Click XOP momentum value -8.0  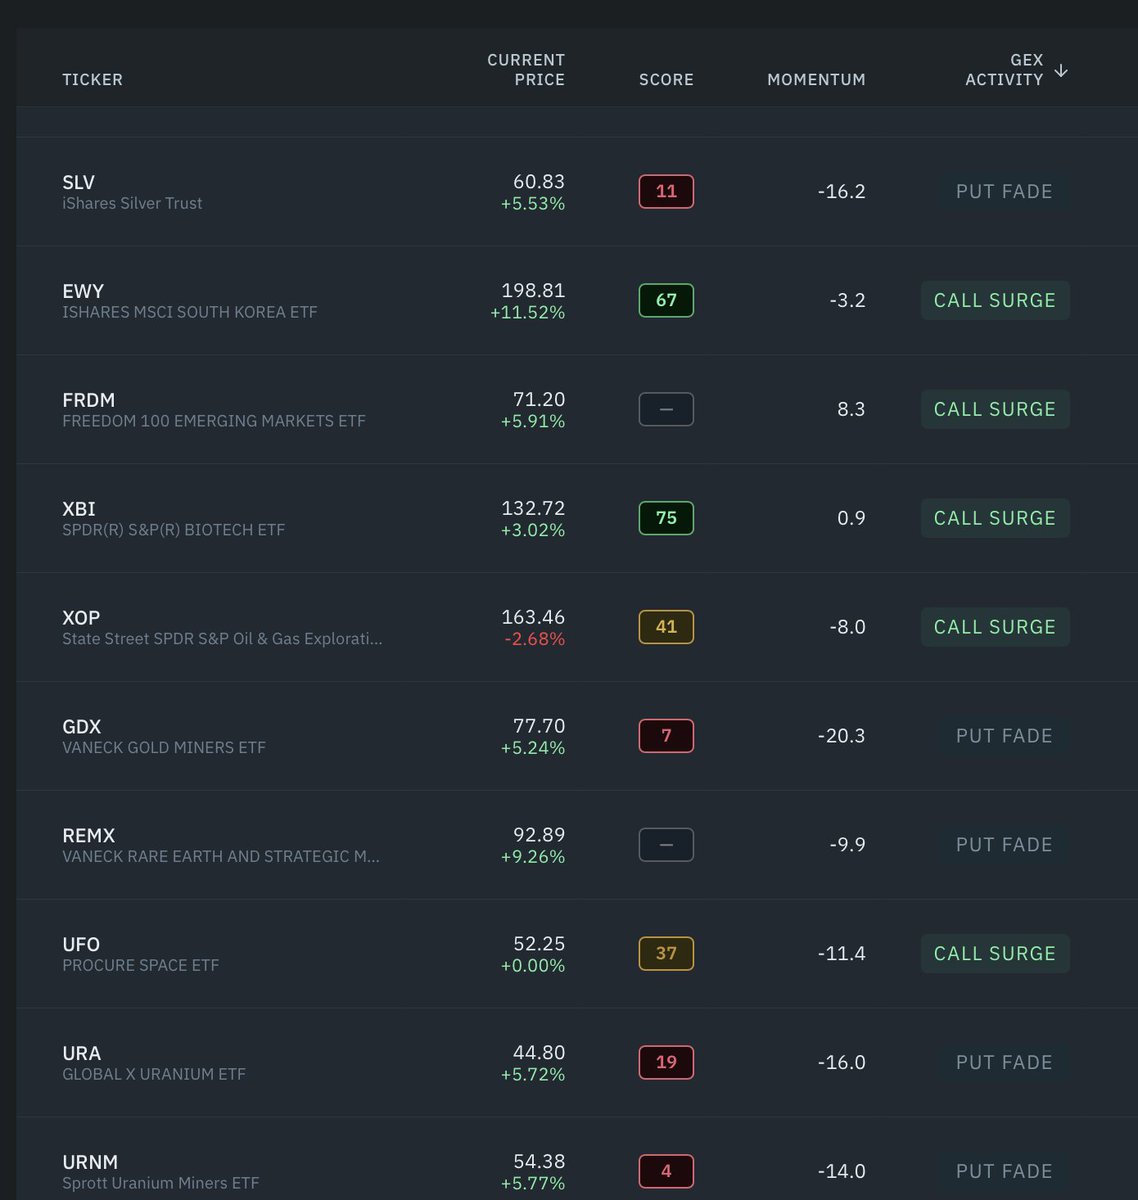tap(847, 628)
